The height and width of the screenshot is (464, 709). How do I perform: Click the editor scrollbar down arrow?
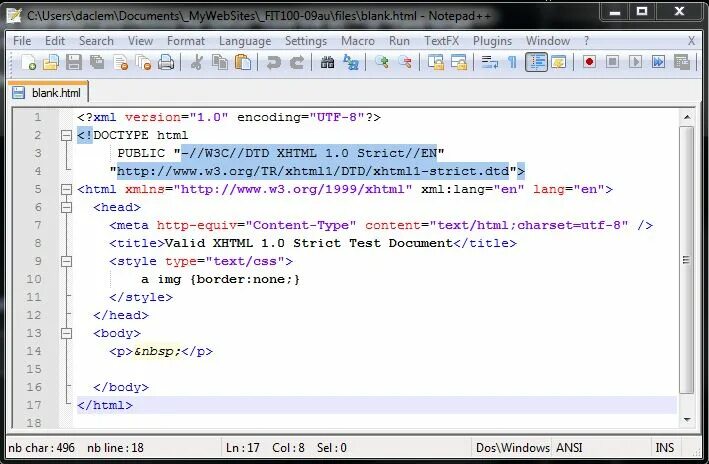[x=687, y=420]
